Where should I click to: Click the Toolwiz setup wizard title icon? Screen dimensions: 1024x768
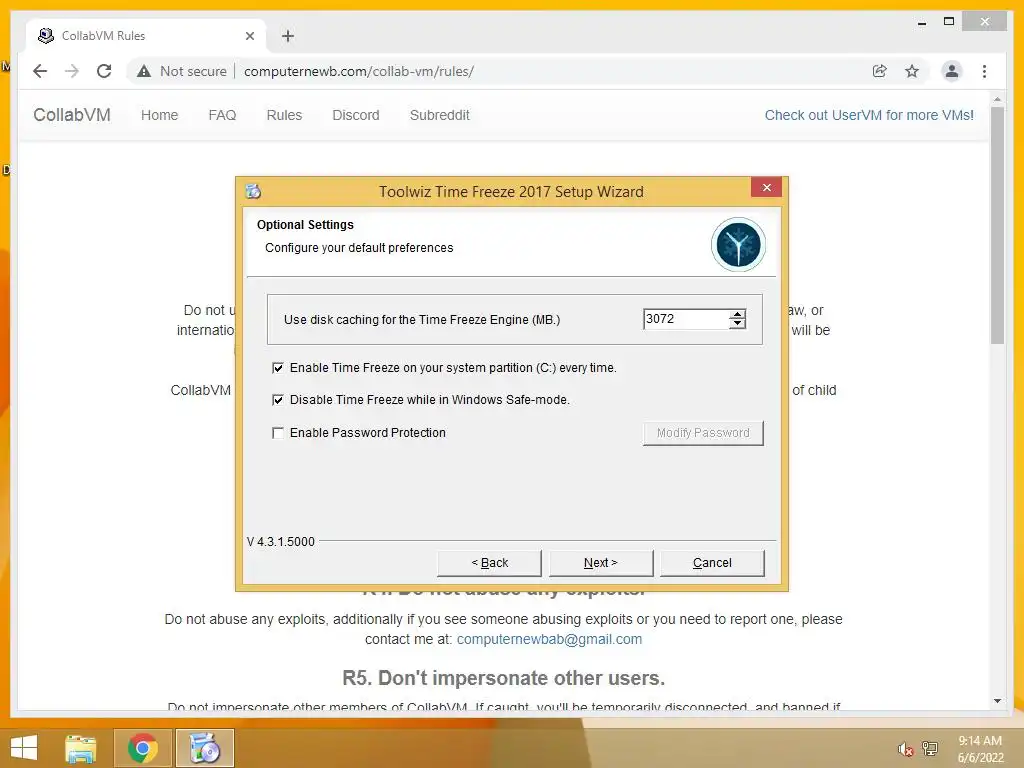tap(253, 191)
